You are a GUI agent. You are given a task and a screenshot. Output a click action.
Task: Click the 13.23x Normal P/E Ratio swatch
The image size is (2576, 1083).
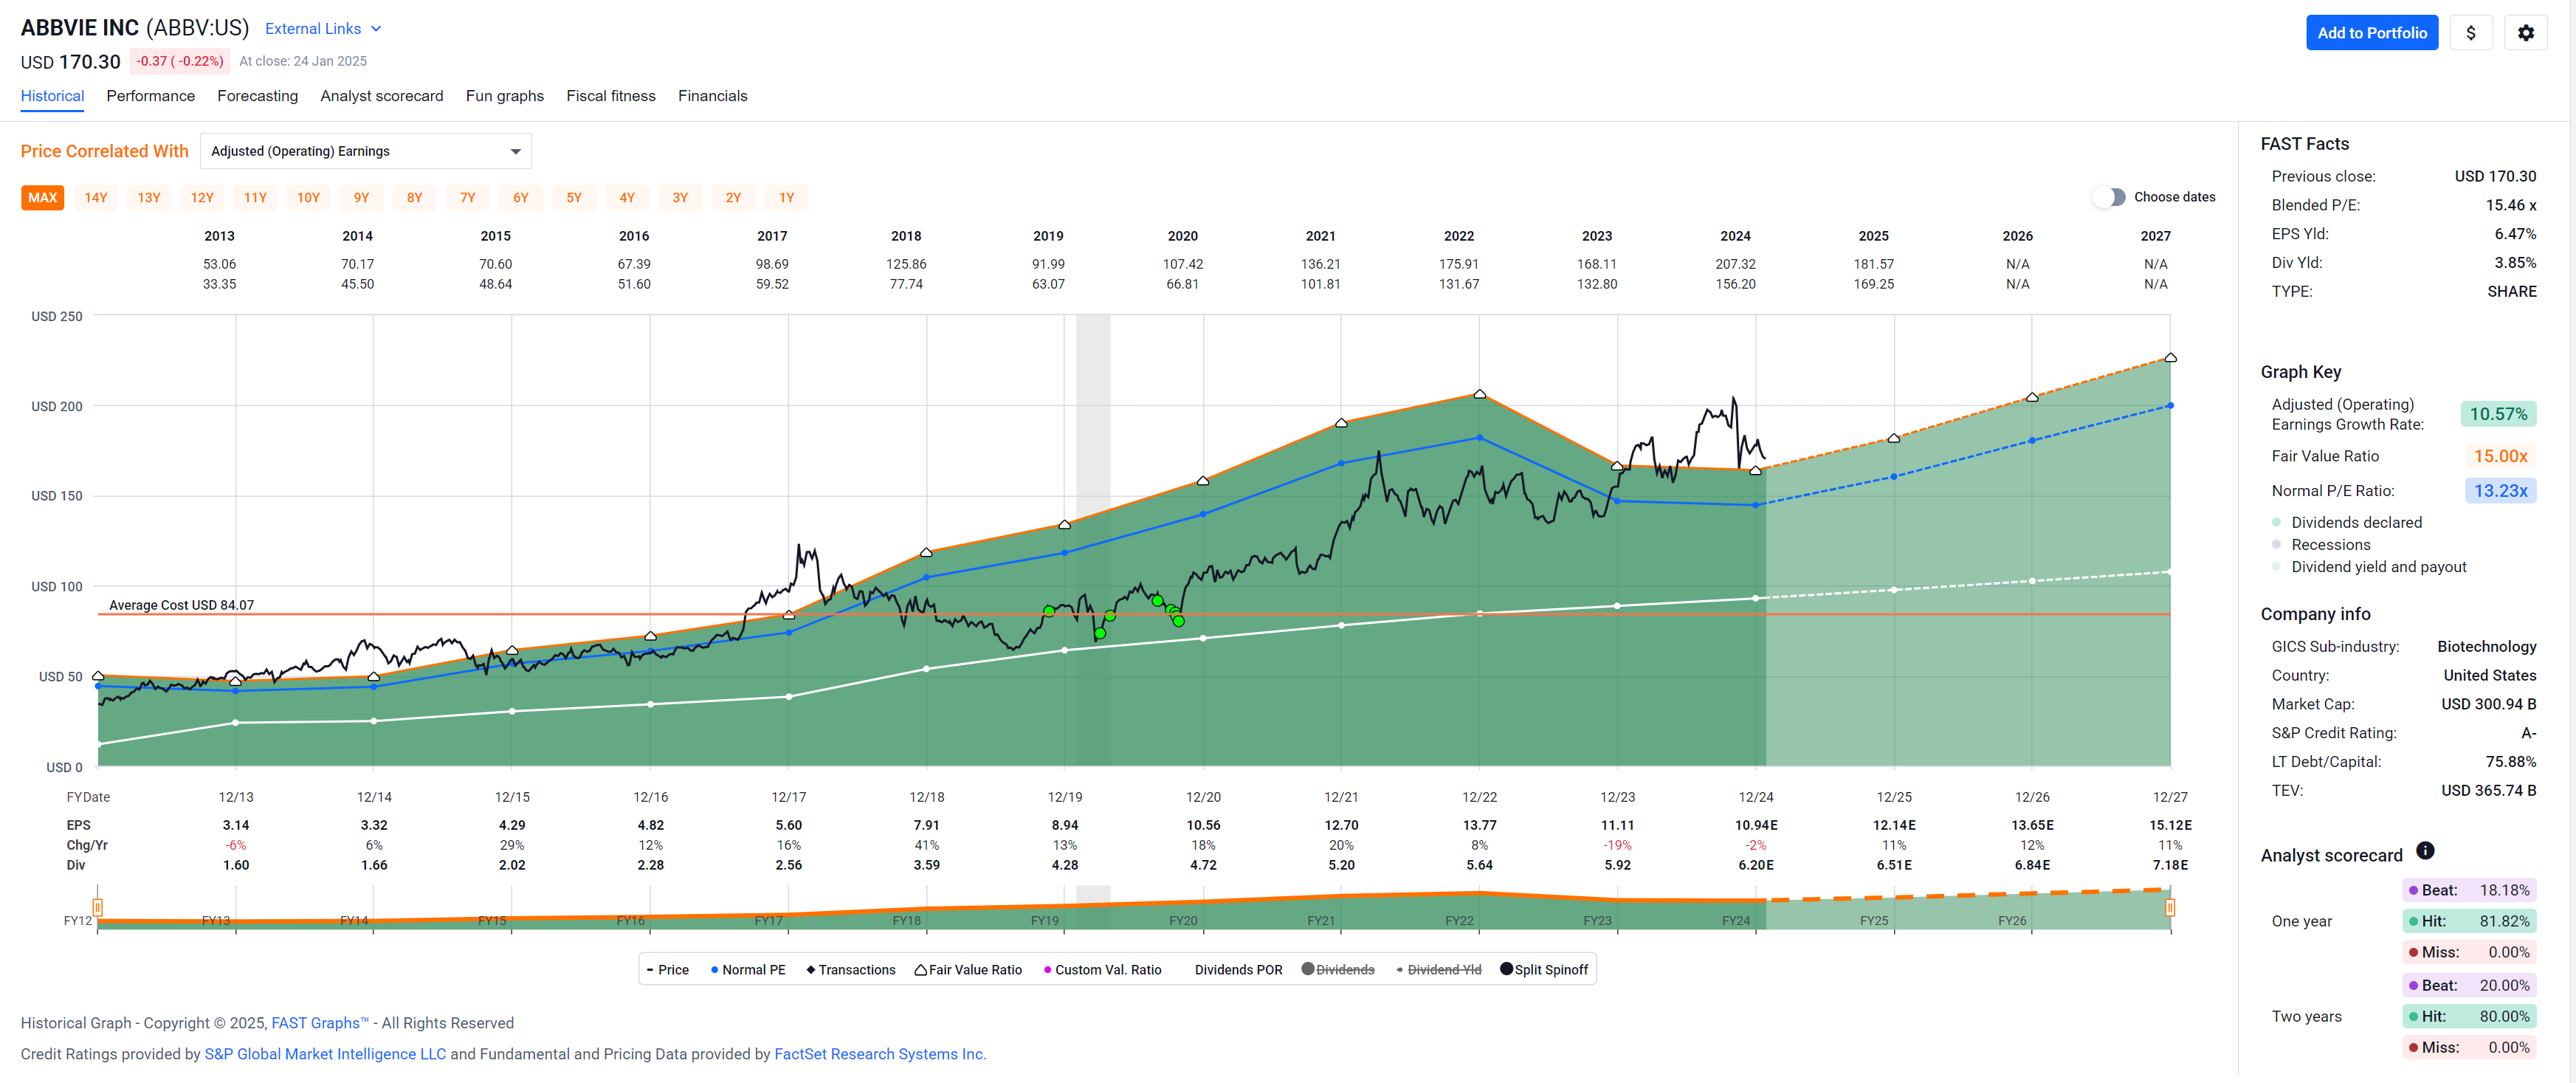[2499, 491]
